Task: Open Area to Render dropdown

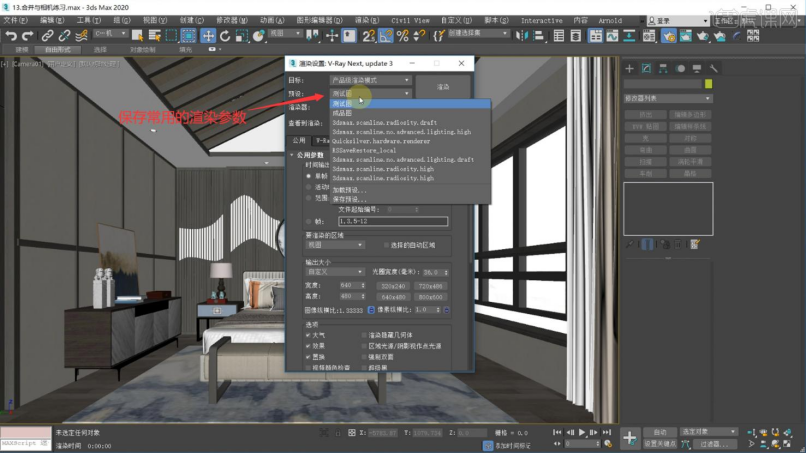Action: pyautogui.click(x=335, y=245)
